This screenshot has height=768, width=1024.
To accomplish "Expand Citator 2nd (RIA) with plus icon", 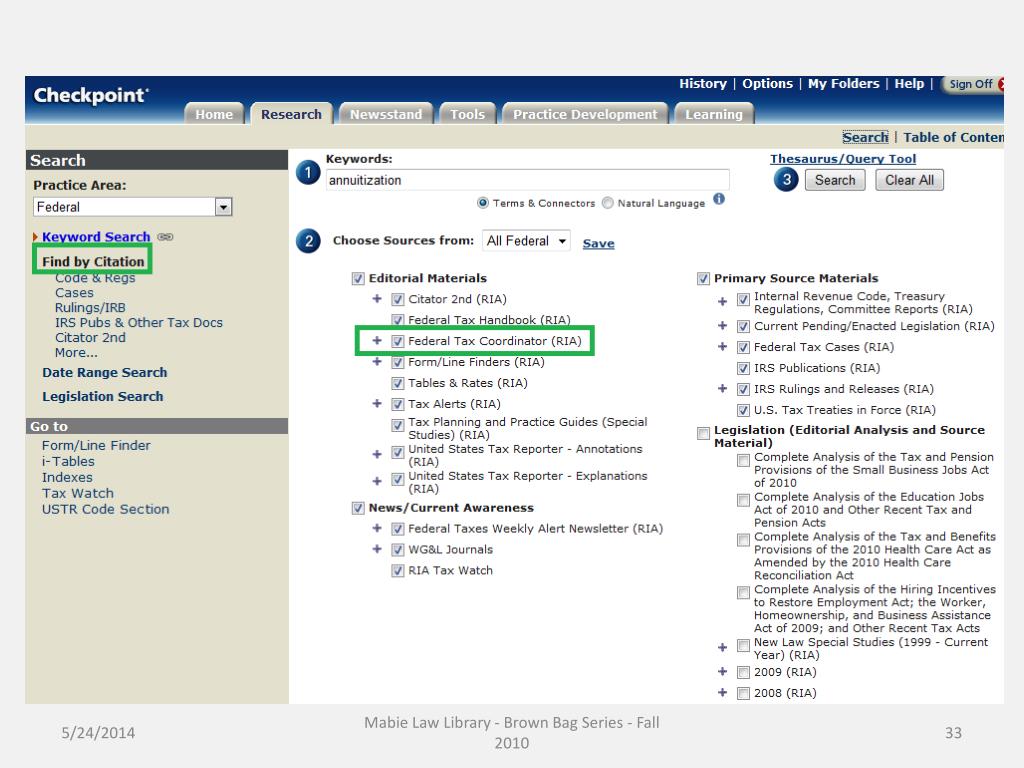I will [x=377, y=299].
